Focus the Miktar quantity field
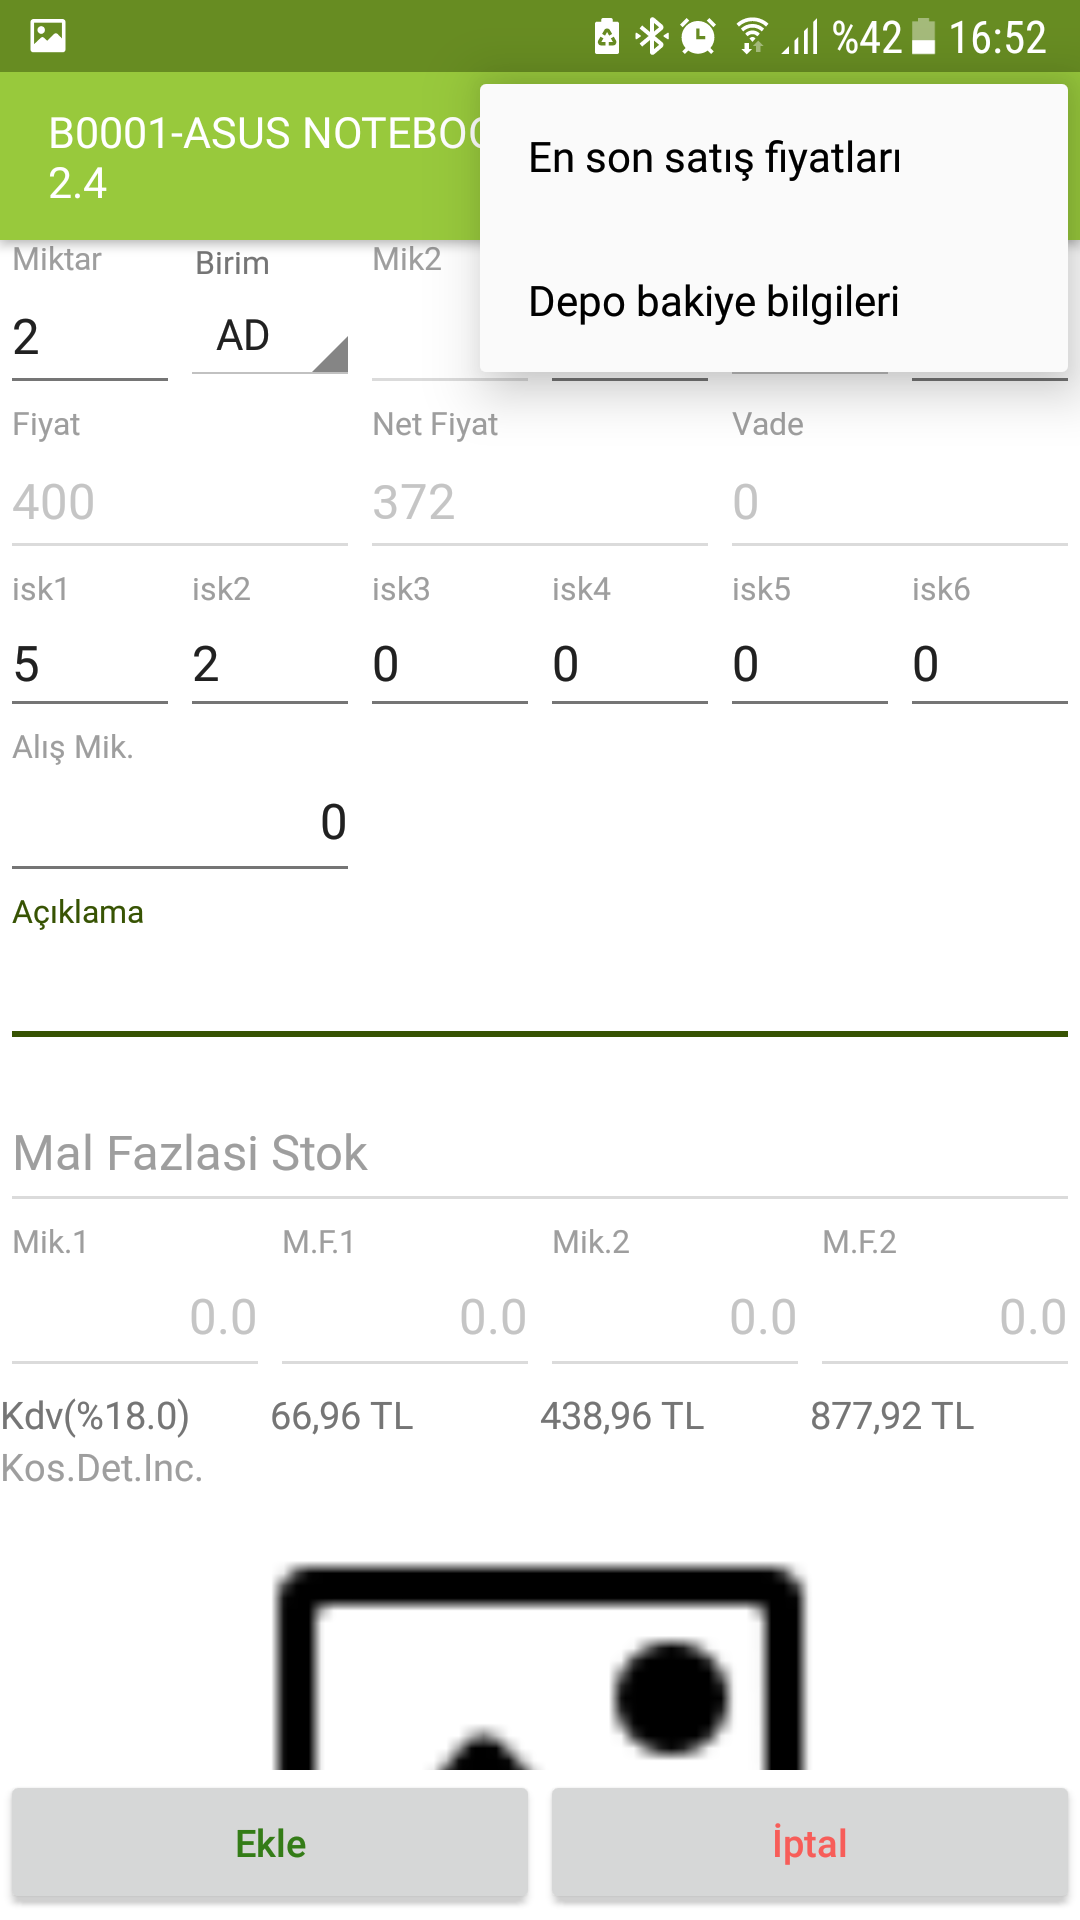The width and height of the screenshot is (1080, 1920). pyautogui.click(x=90, y=337)
